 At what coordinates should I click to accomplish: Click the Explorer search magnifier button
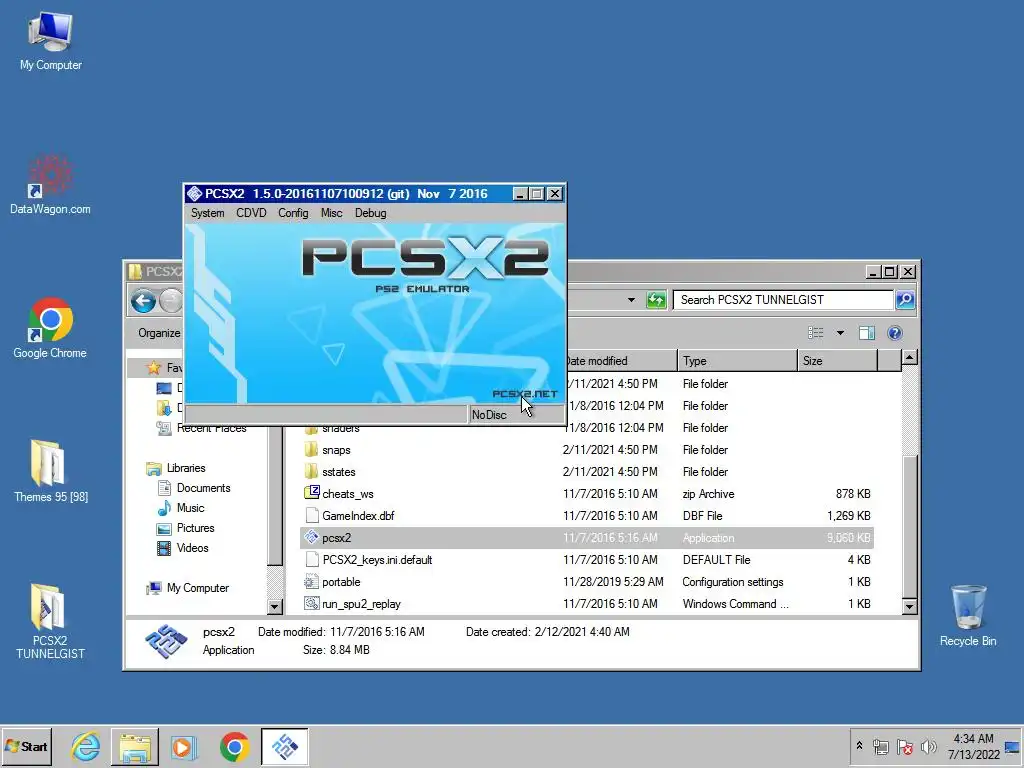pos(905,300)
